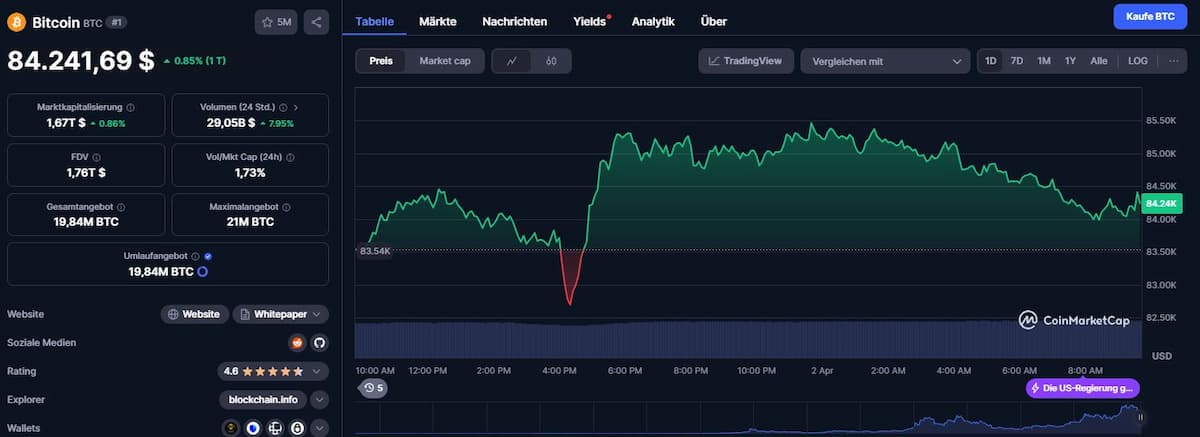Open the blue shield wallet icon
1200x437 pixels.
[x=253, y=428]
